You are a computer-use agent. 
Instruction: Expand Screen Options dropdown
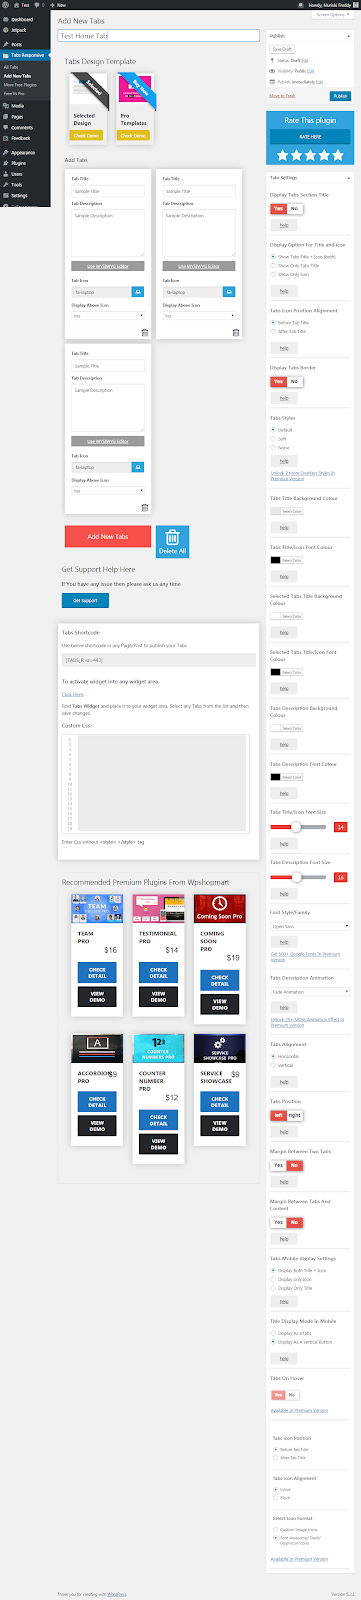click(x=334, y=15)
